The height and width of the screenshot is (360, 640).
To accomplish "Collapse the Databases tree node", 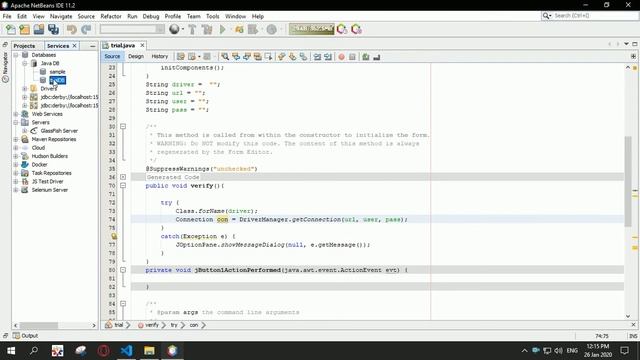I will coord(16,55).
